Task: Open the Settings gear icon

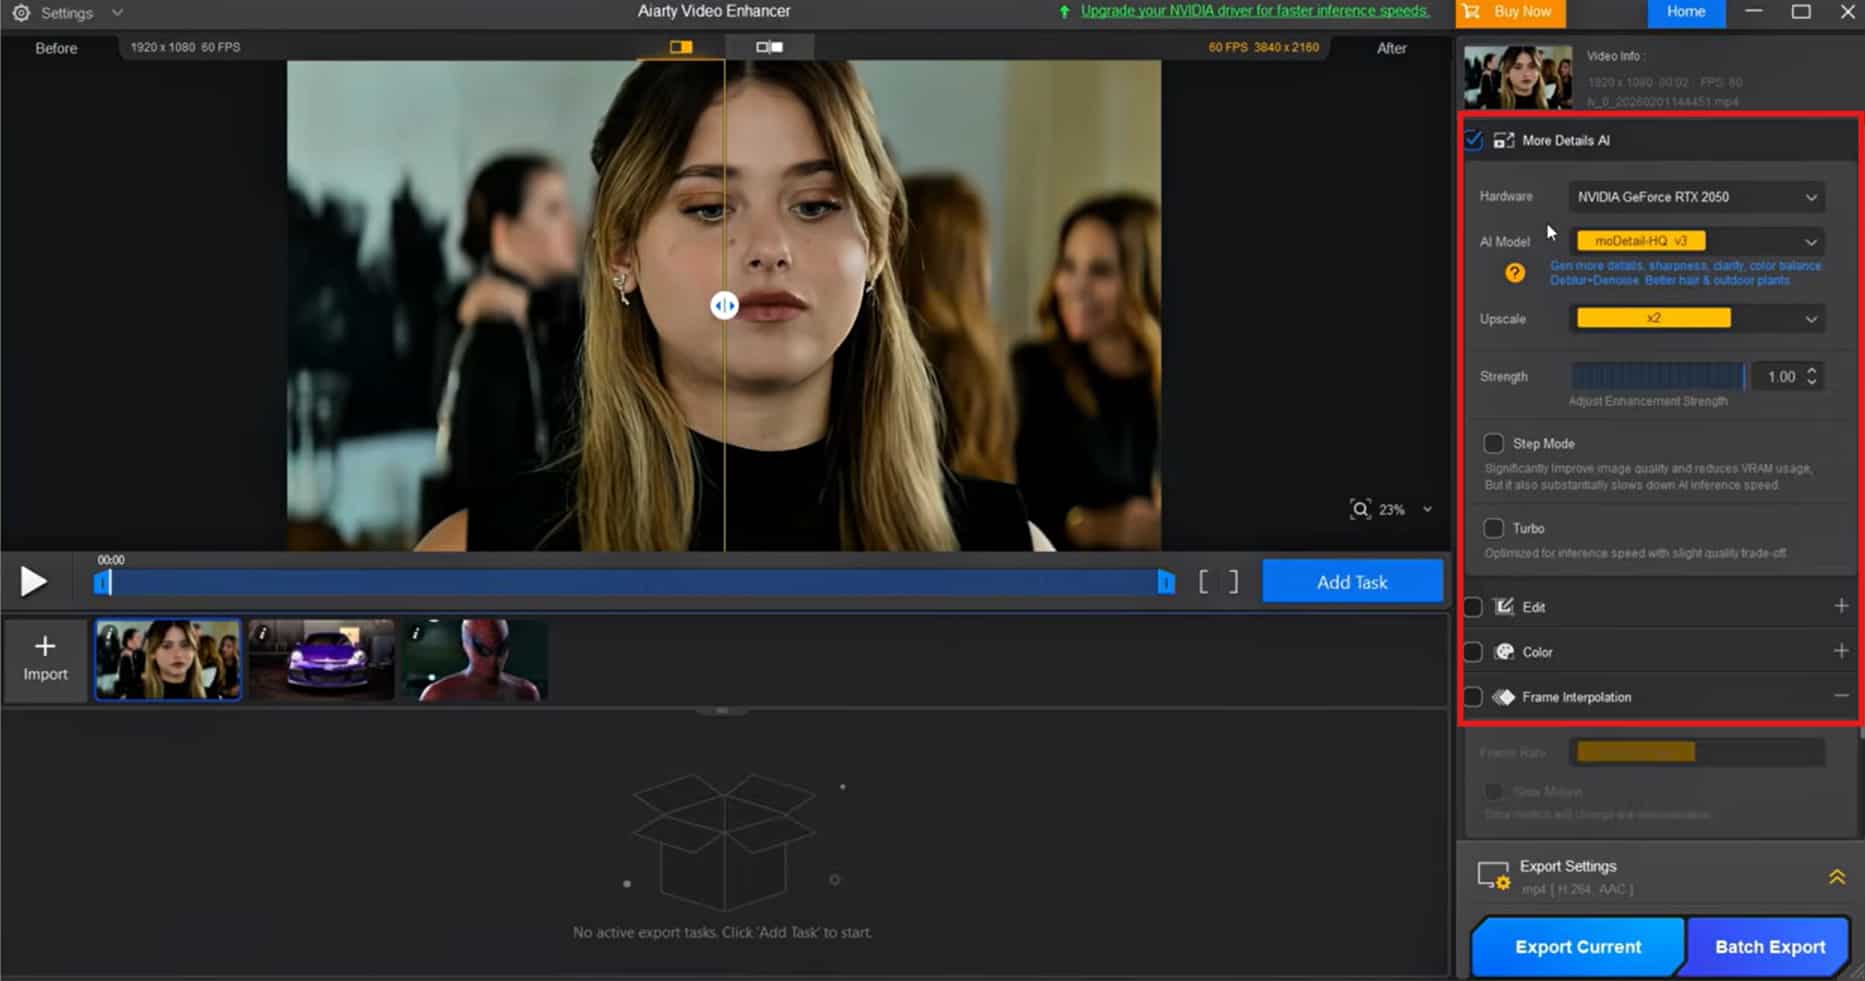Action: pos(20,13)
